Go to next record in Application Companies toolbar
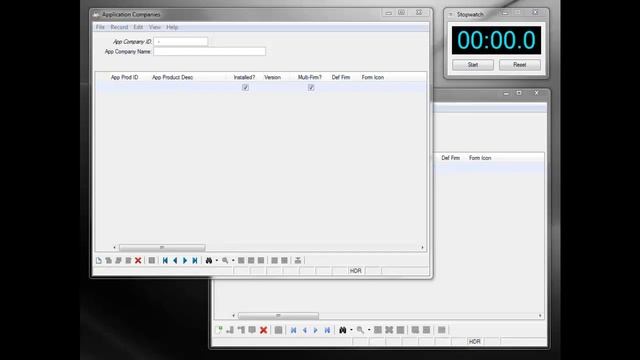Image resolution: width=640 pixels, height=360 pixels. (185, 260)
